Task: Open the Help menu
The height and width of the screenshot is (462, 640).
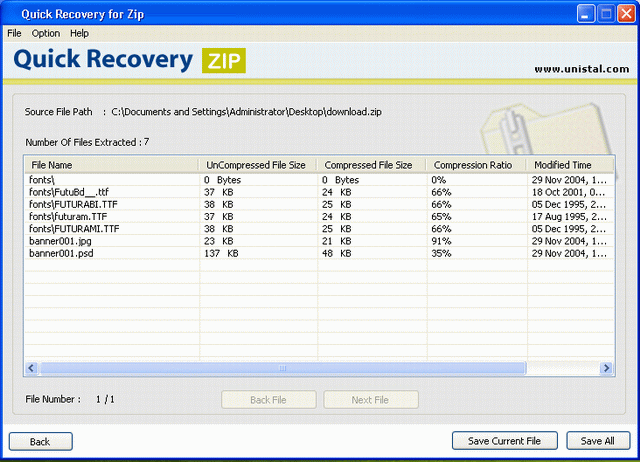Action: click(x=79, y=33)
